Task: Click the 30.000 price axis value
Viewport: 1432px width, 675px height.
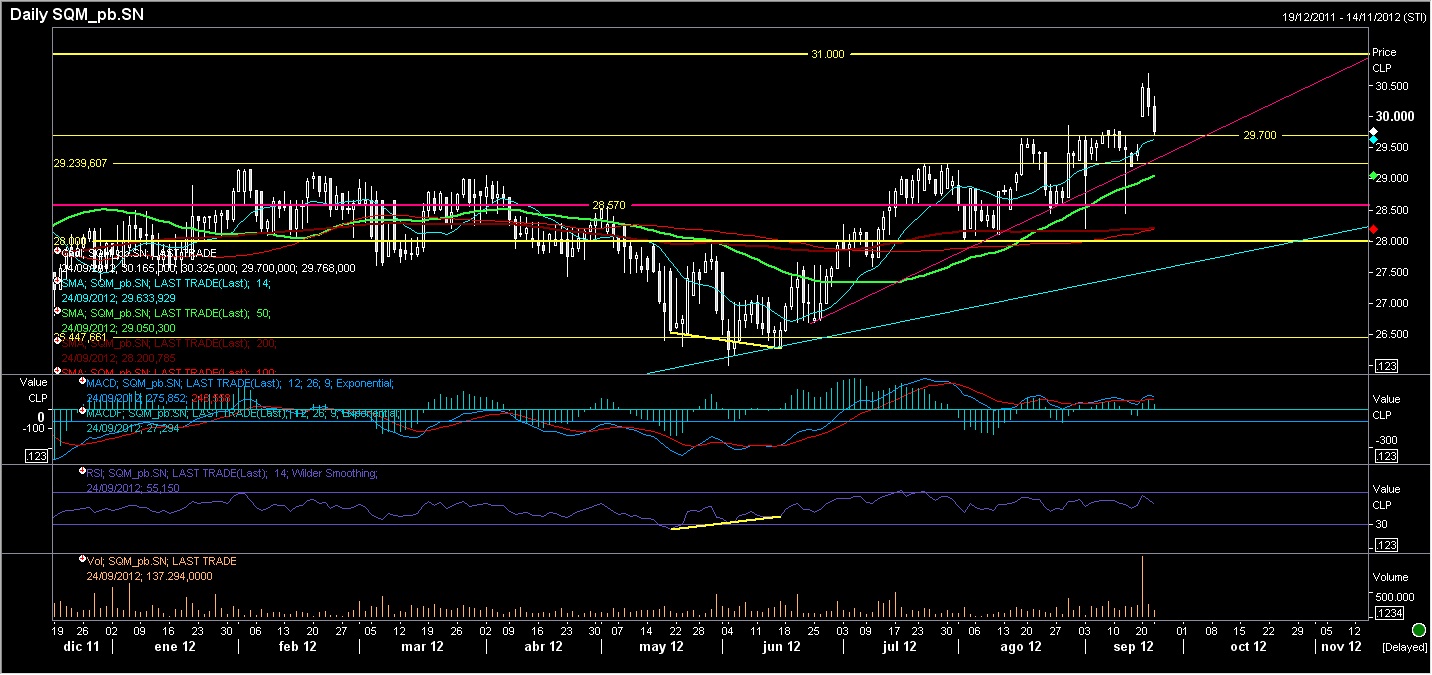Action: pyautogui.click(x=1395, y=116)
